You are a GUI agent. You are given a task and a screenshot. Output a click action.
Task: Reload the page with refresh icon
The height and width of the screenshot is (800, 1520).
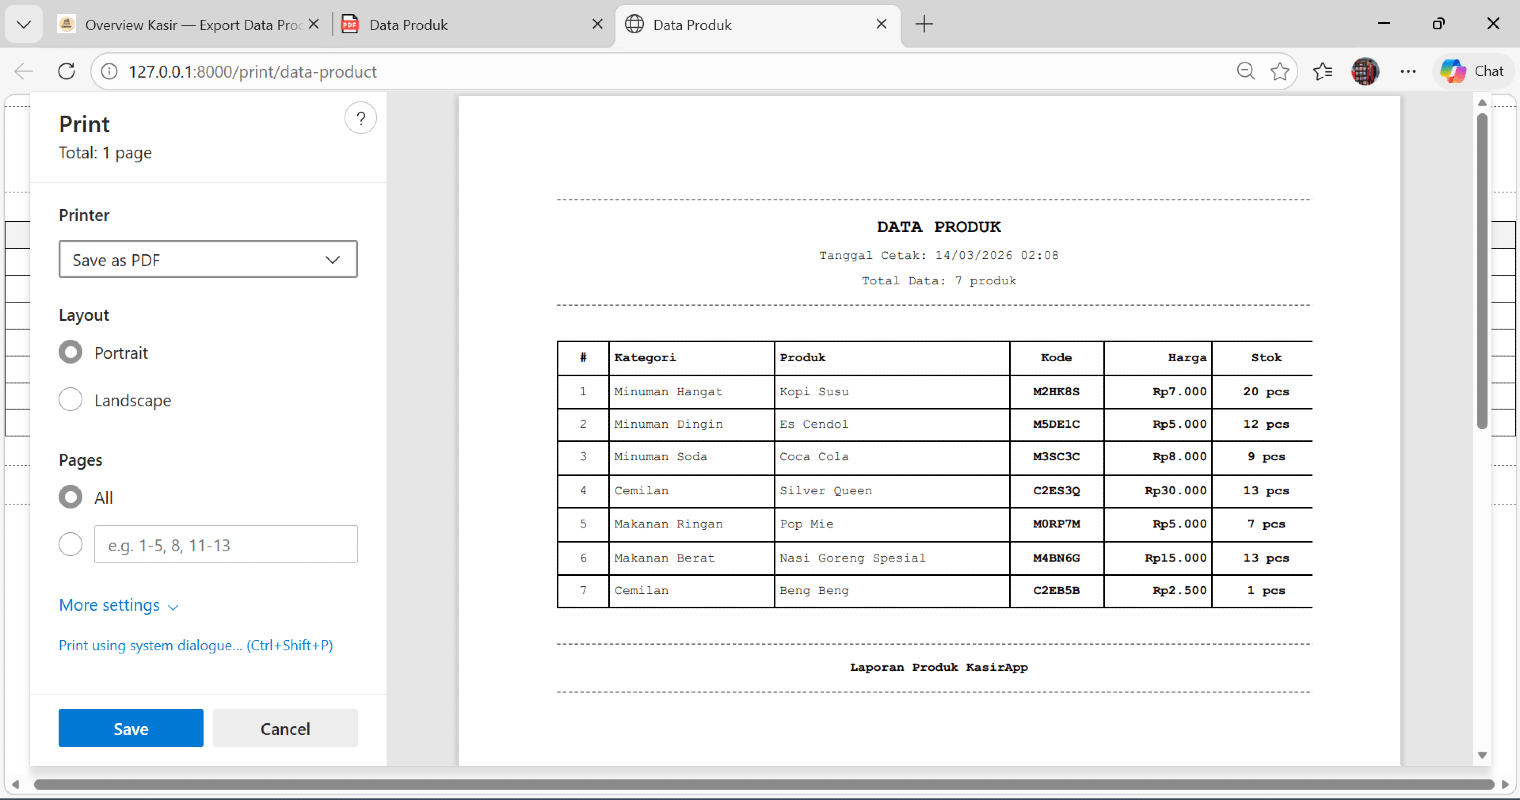(67, 71)
